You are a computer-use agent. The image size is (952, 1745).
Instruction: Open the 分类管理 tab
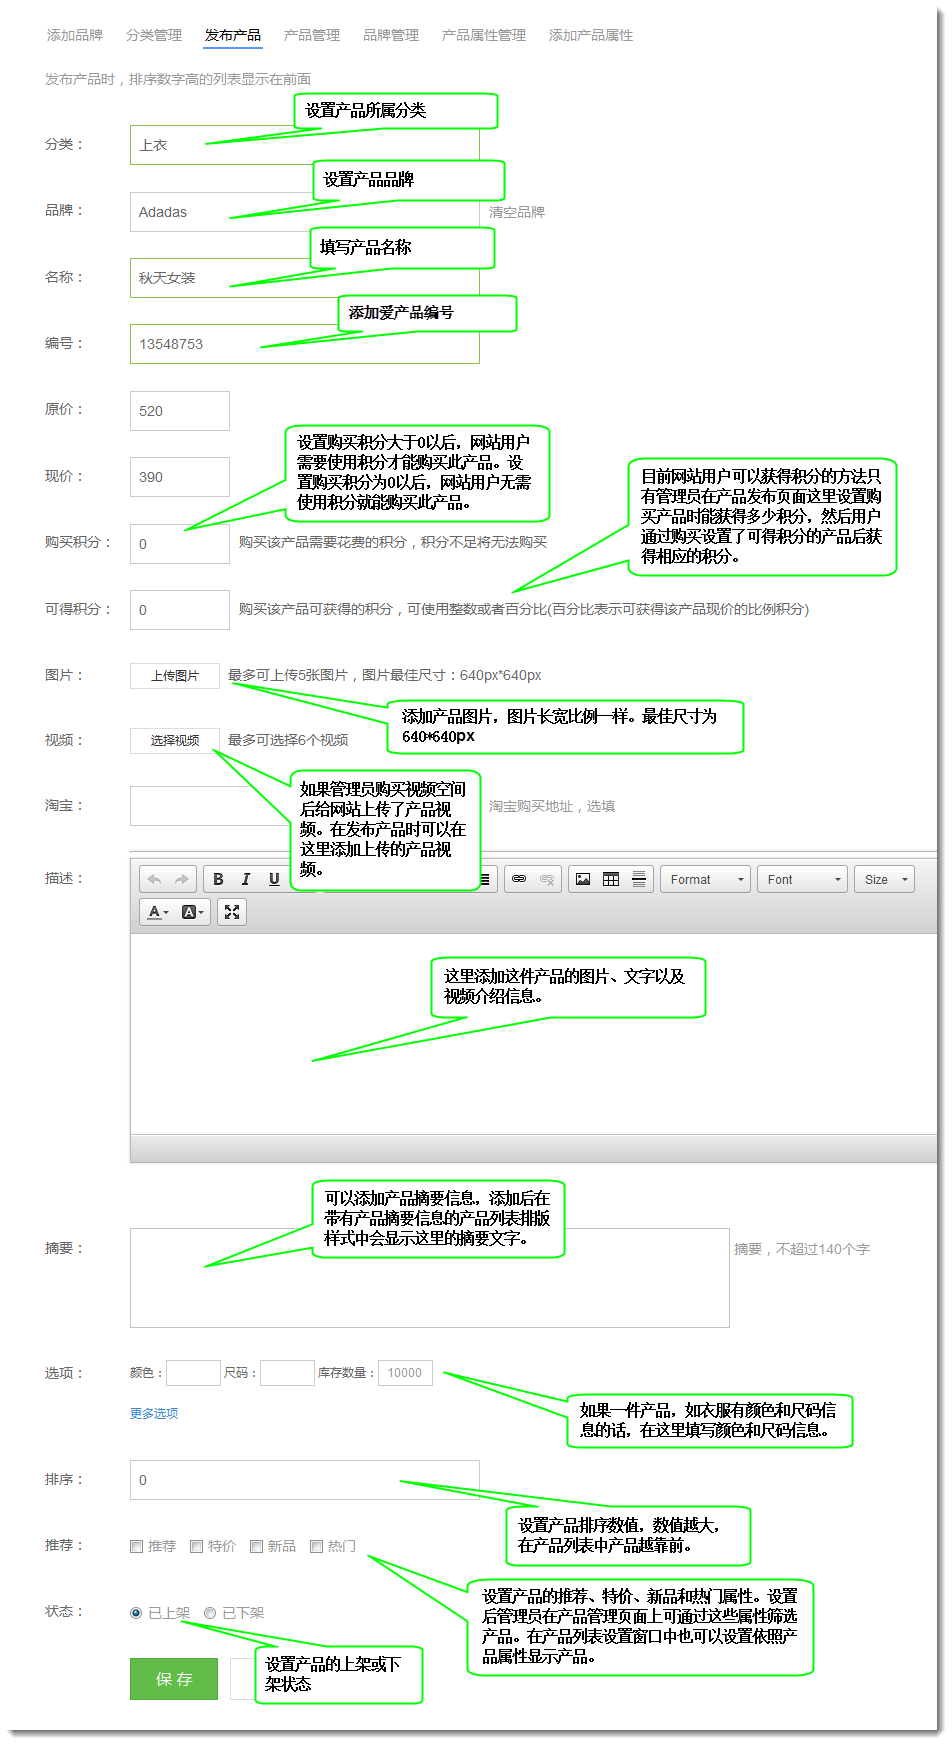[154, 35]
